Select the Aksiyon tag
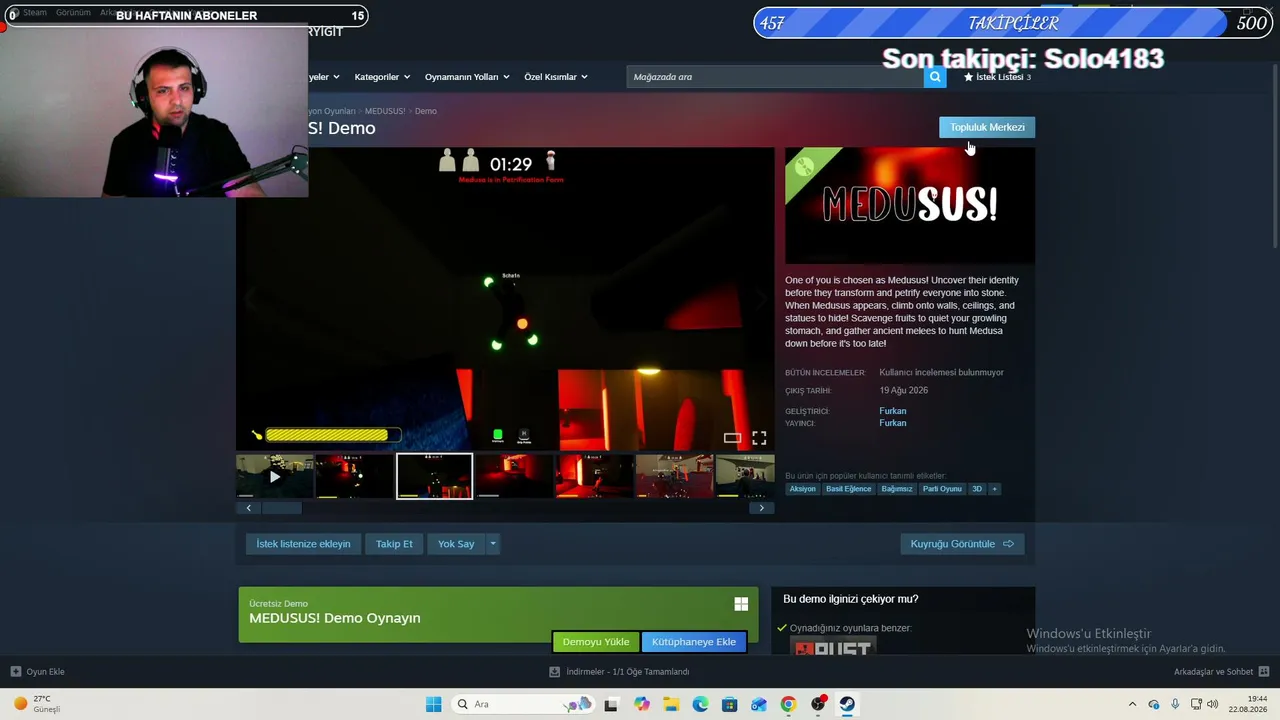The width and height of the screenshot is (1280, 720). (802, 489)
